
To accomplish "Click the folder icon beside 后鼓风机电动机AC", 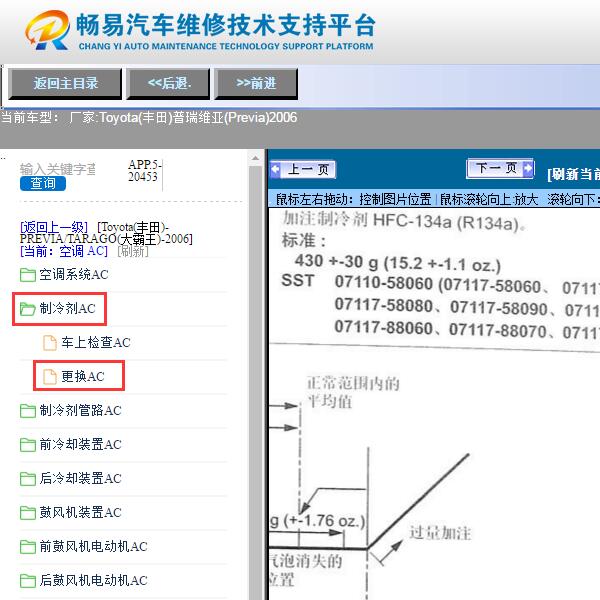I will (28, 581).
